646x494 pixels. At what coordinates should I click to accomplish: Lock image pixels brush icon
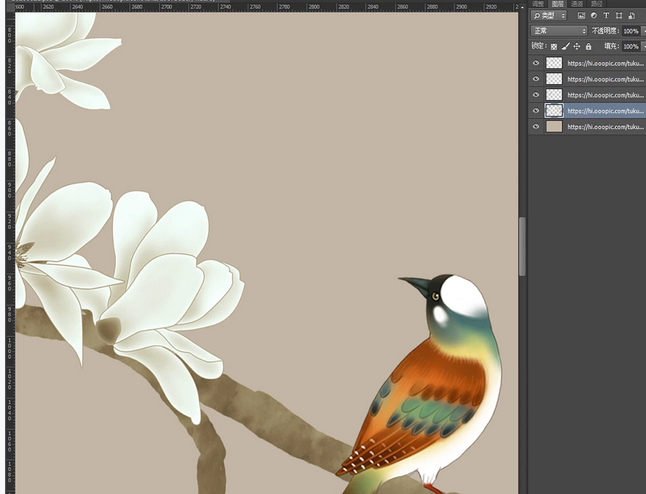(565, 46)
